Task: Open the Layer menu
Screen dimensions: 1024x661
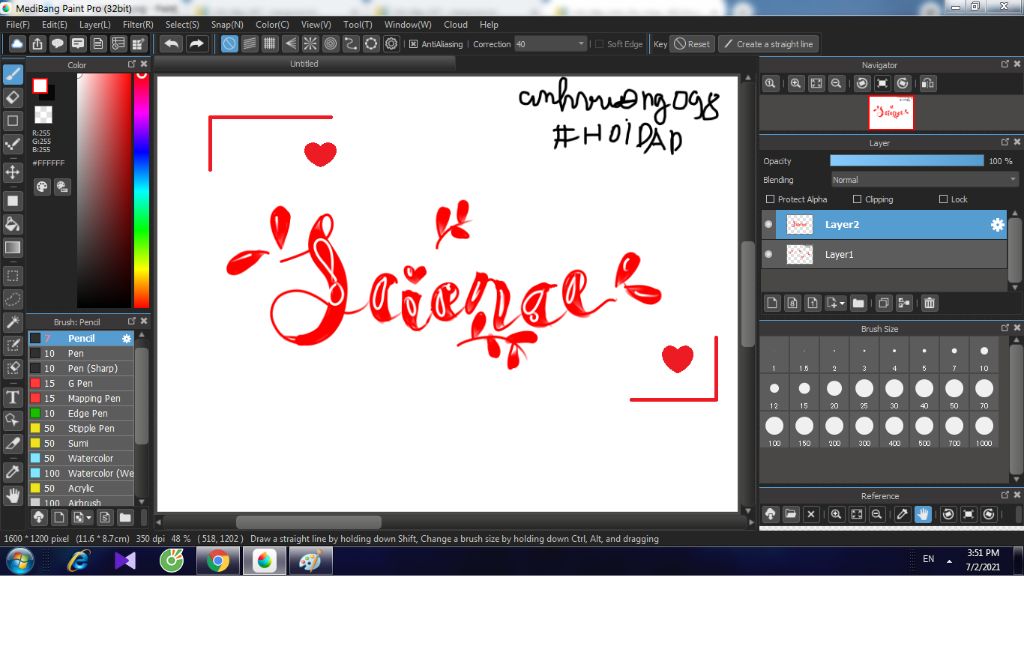Action: [x=95, y=24]
